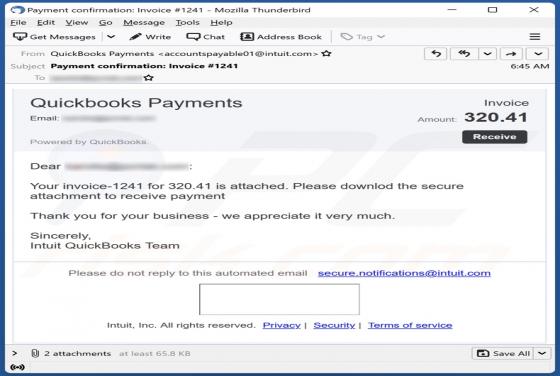Open the Go menu
560x376 pixels.
pos(105,22)
